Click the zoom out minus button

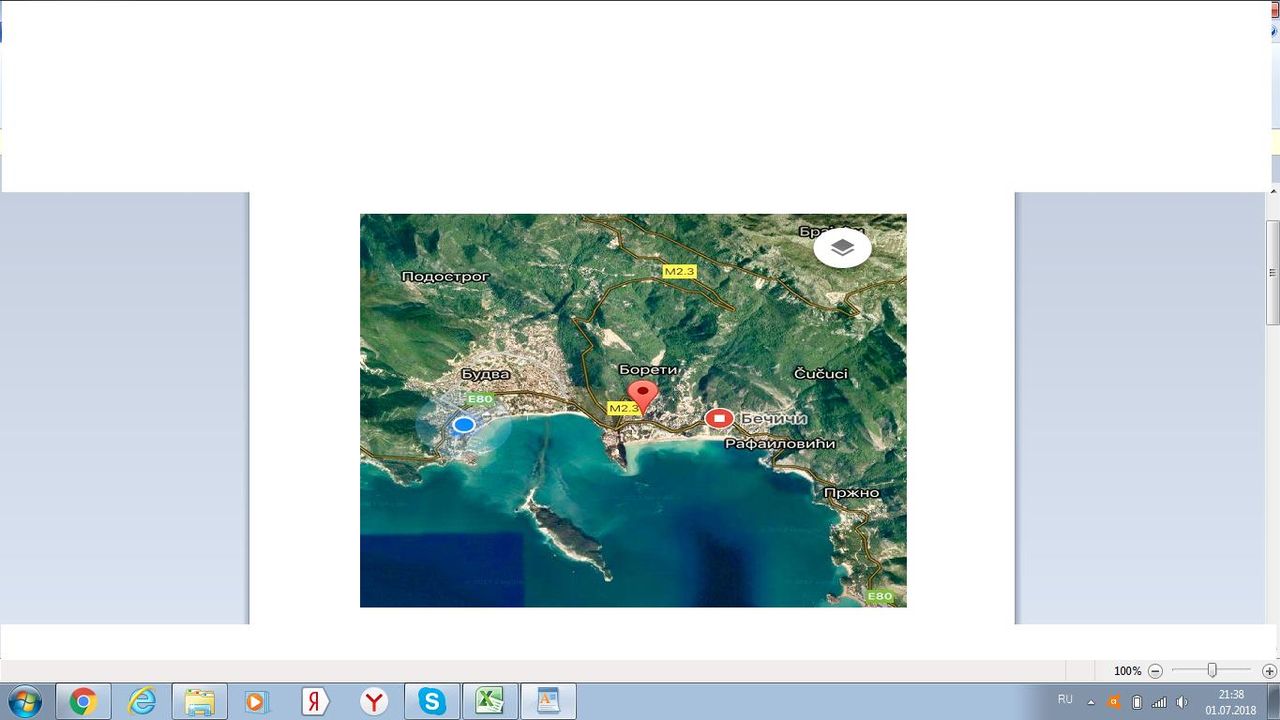(1155, 671)
